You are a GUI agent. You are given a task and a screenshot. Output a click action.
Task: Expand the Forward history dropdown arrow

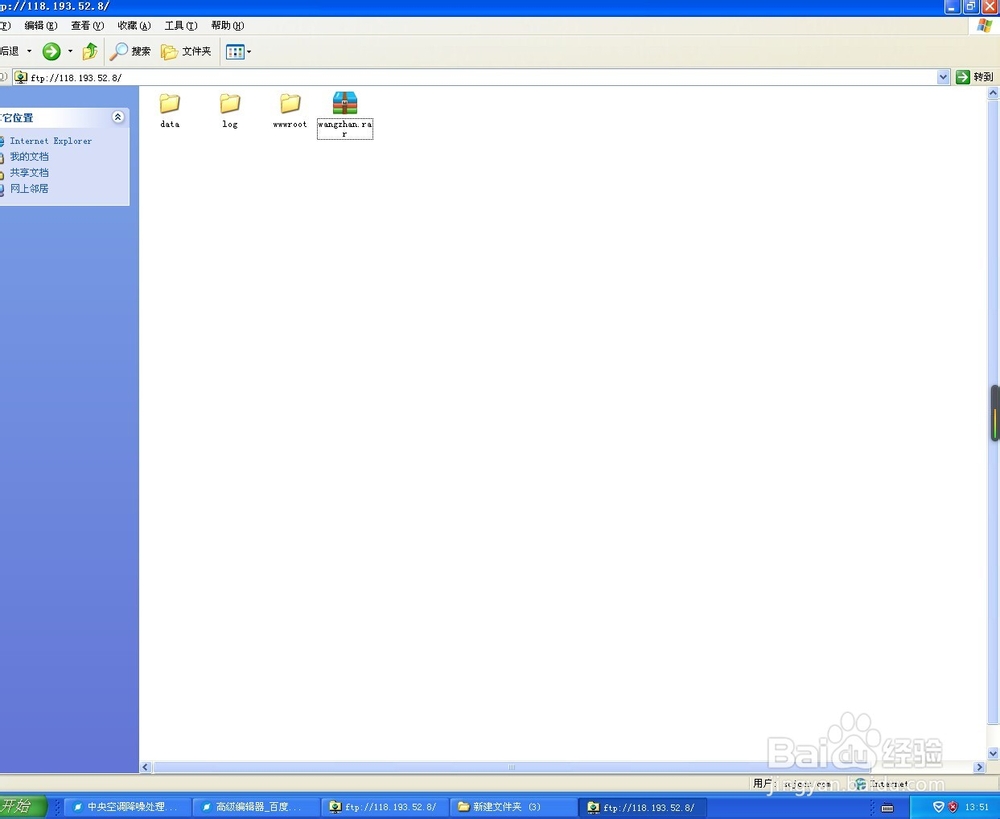click(x=70, y=51)
